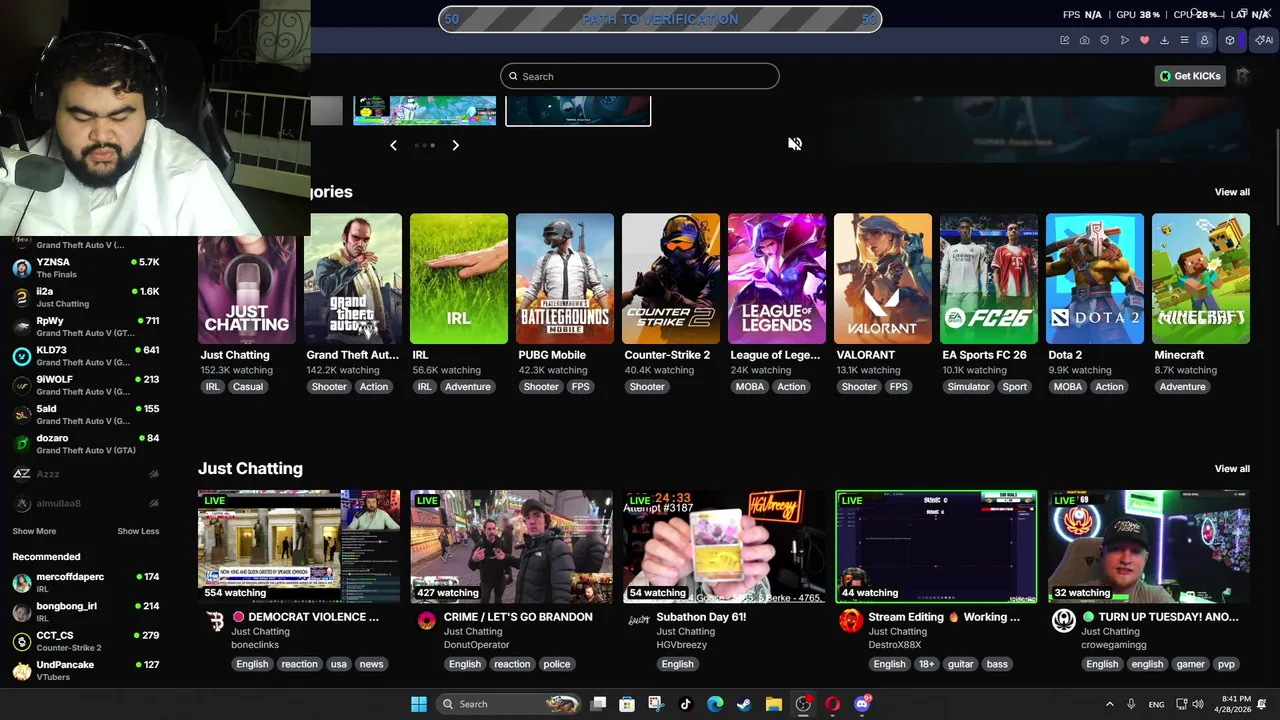Open DEMOCRAT VIOLENCE stream thumbnail
Image resolution: width=1280 pixels, height=720 pixels.
click(299, 546)
